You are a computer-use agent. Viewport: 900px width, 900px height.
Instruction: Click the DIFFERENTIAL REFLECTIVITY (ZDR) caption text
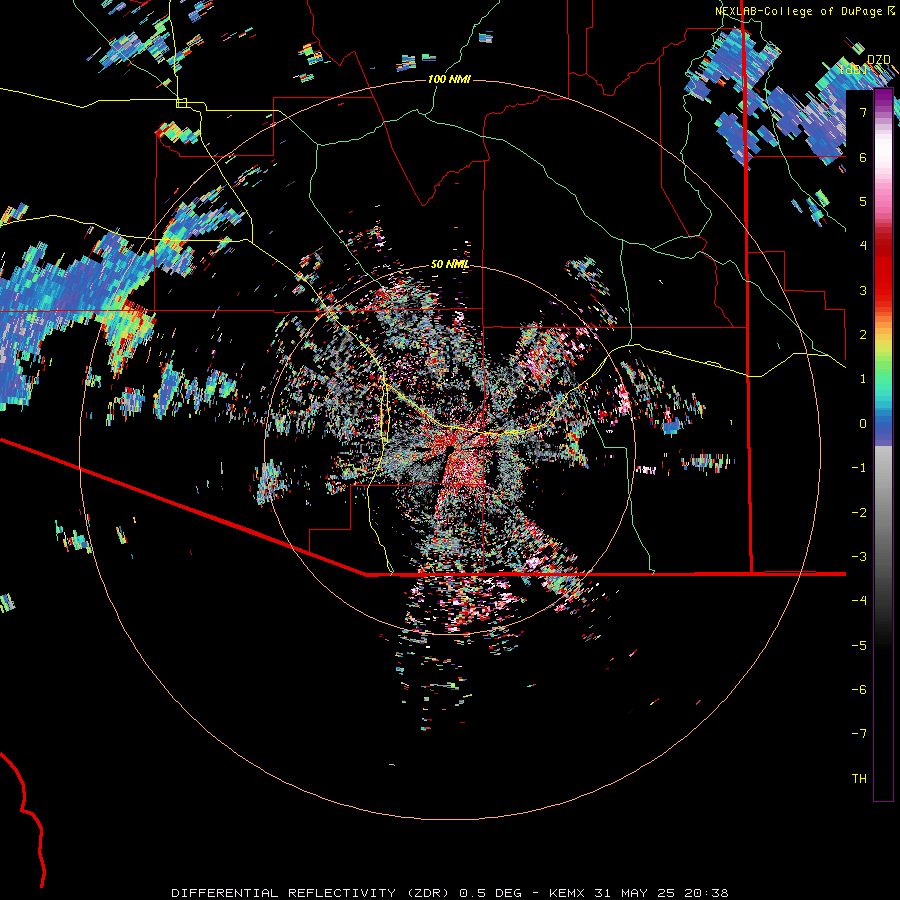312,893
